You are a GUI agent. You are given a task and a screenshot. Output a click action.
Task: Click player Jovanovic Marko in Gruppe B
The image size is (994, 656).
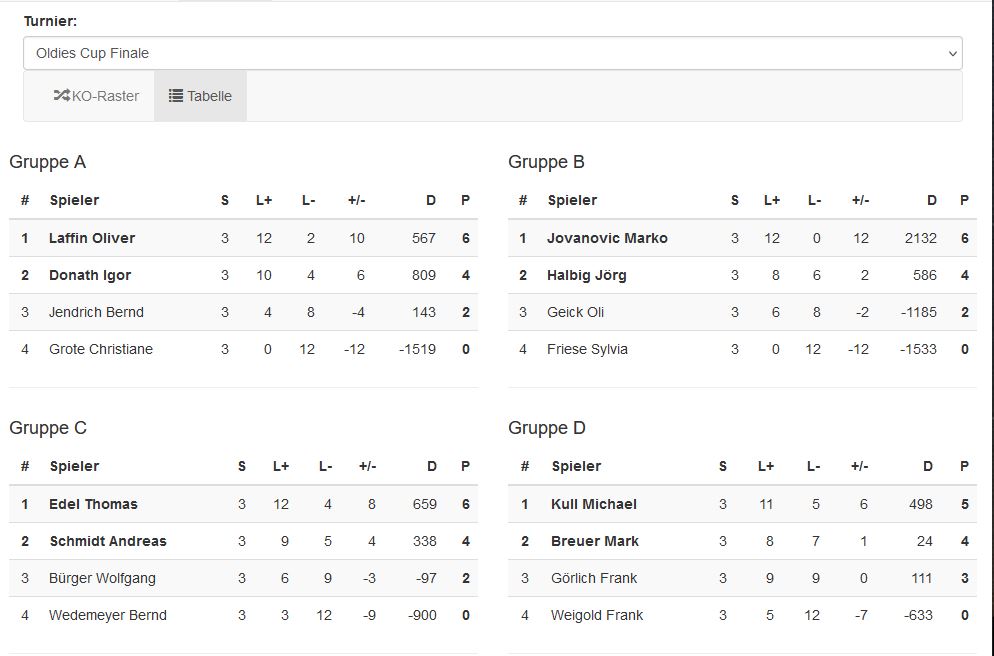click(x=607, y=238)
